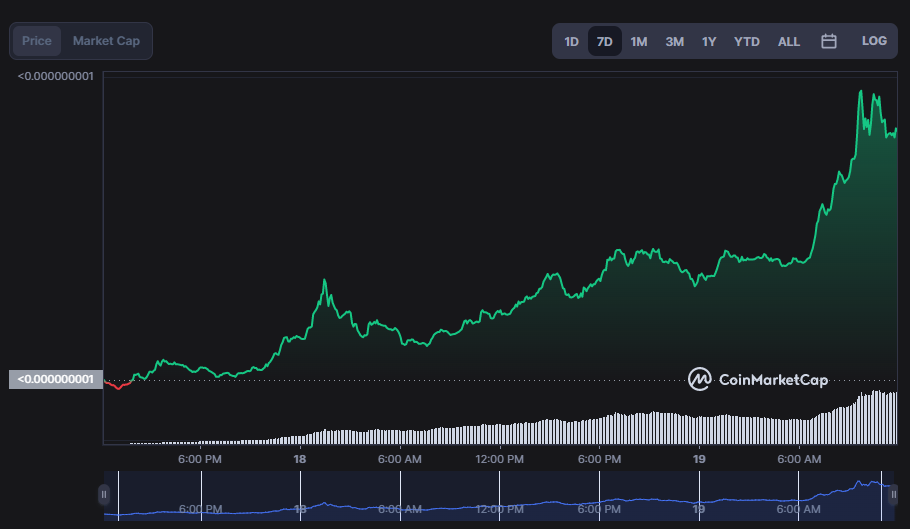The height and width of the screenshot is (529, 910).
Task: Click the highest peak of the price line
Action: click(861, 92)
